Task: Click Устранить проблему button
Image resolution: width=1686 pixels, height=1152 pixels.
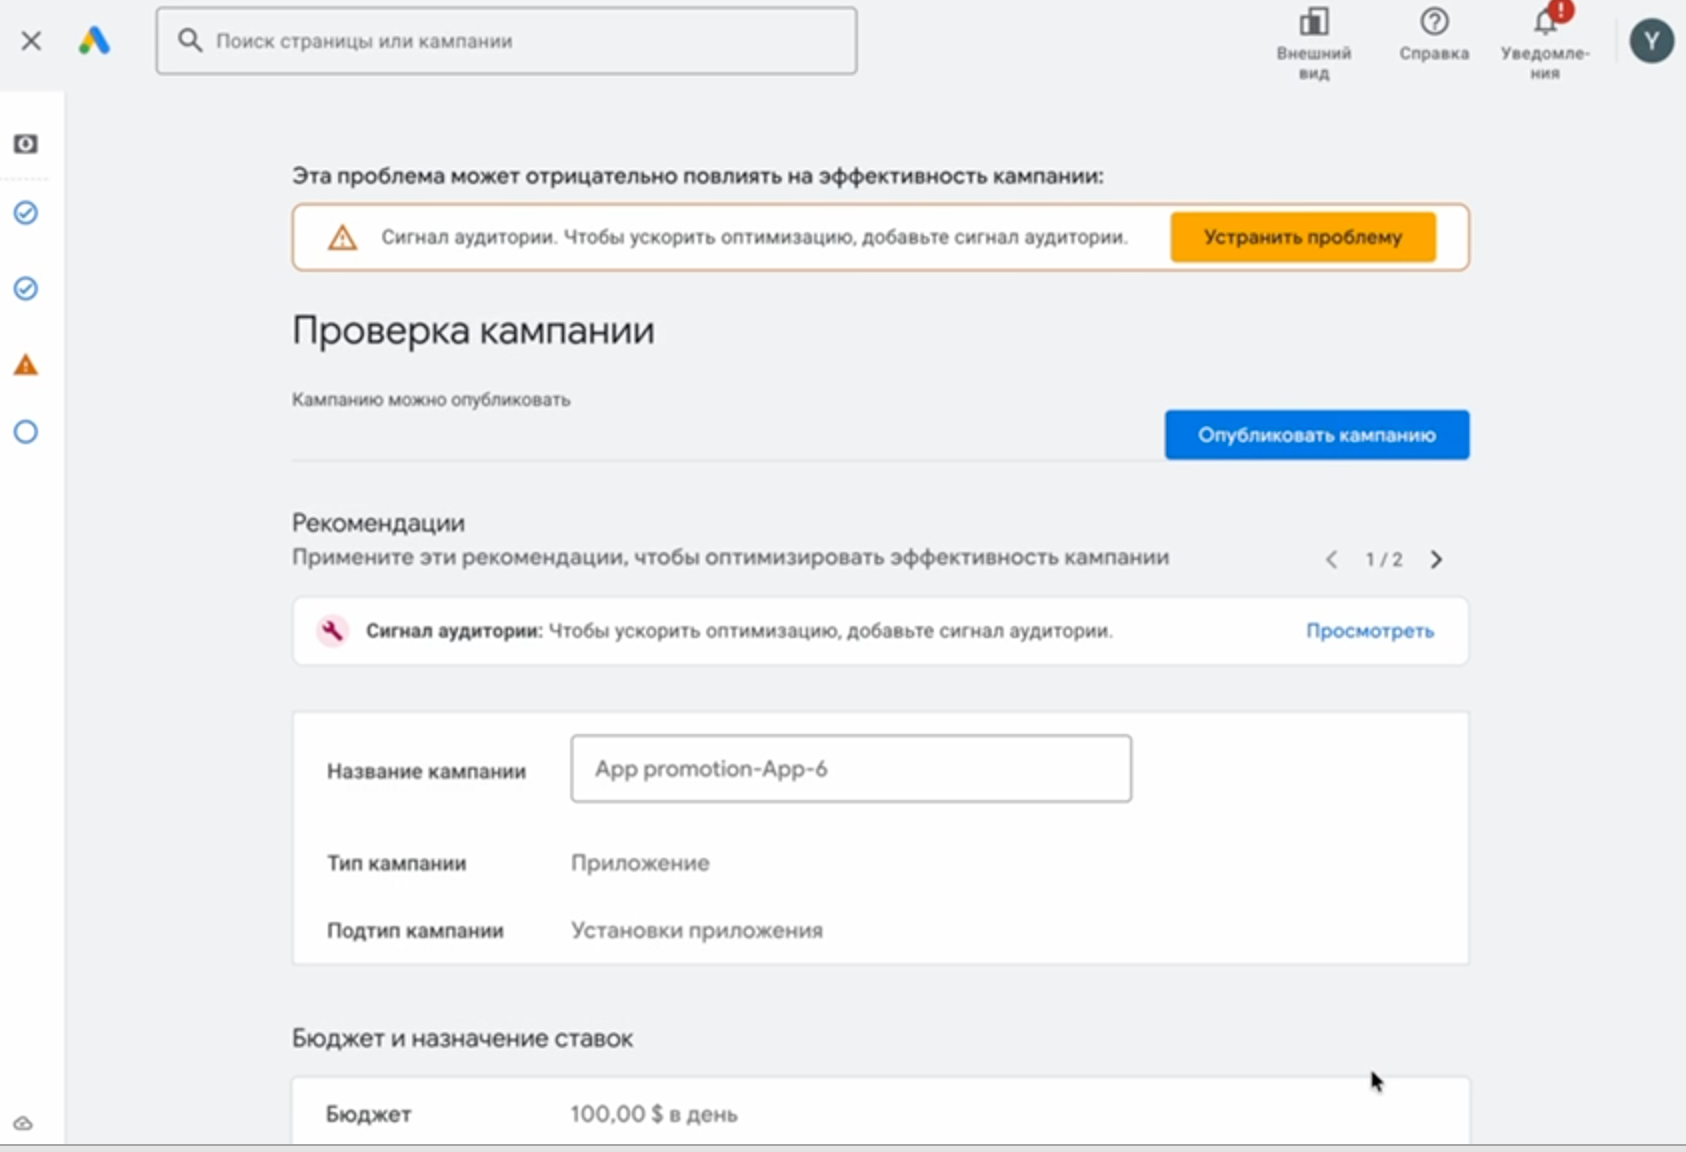Action: (x=1302, y=237)
